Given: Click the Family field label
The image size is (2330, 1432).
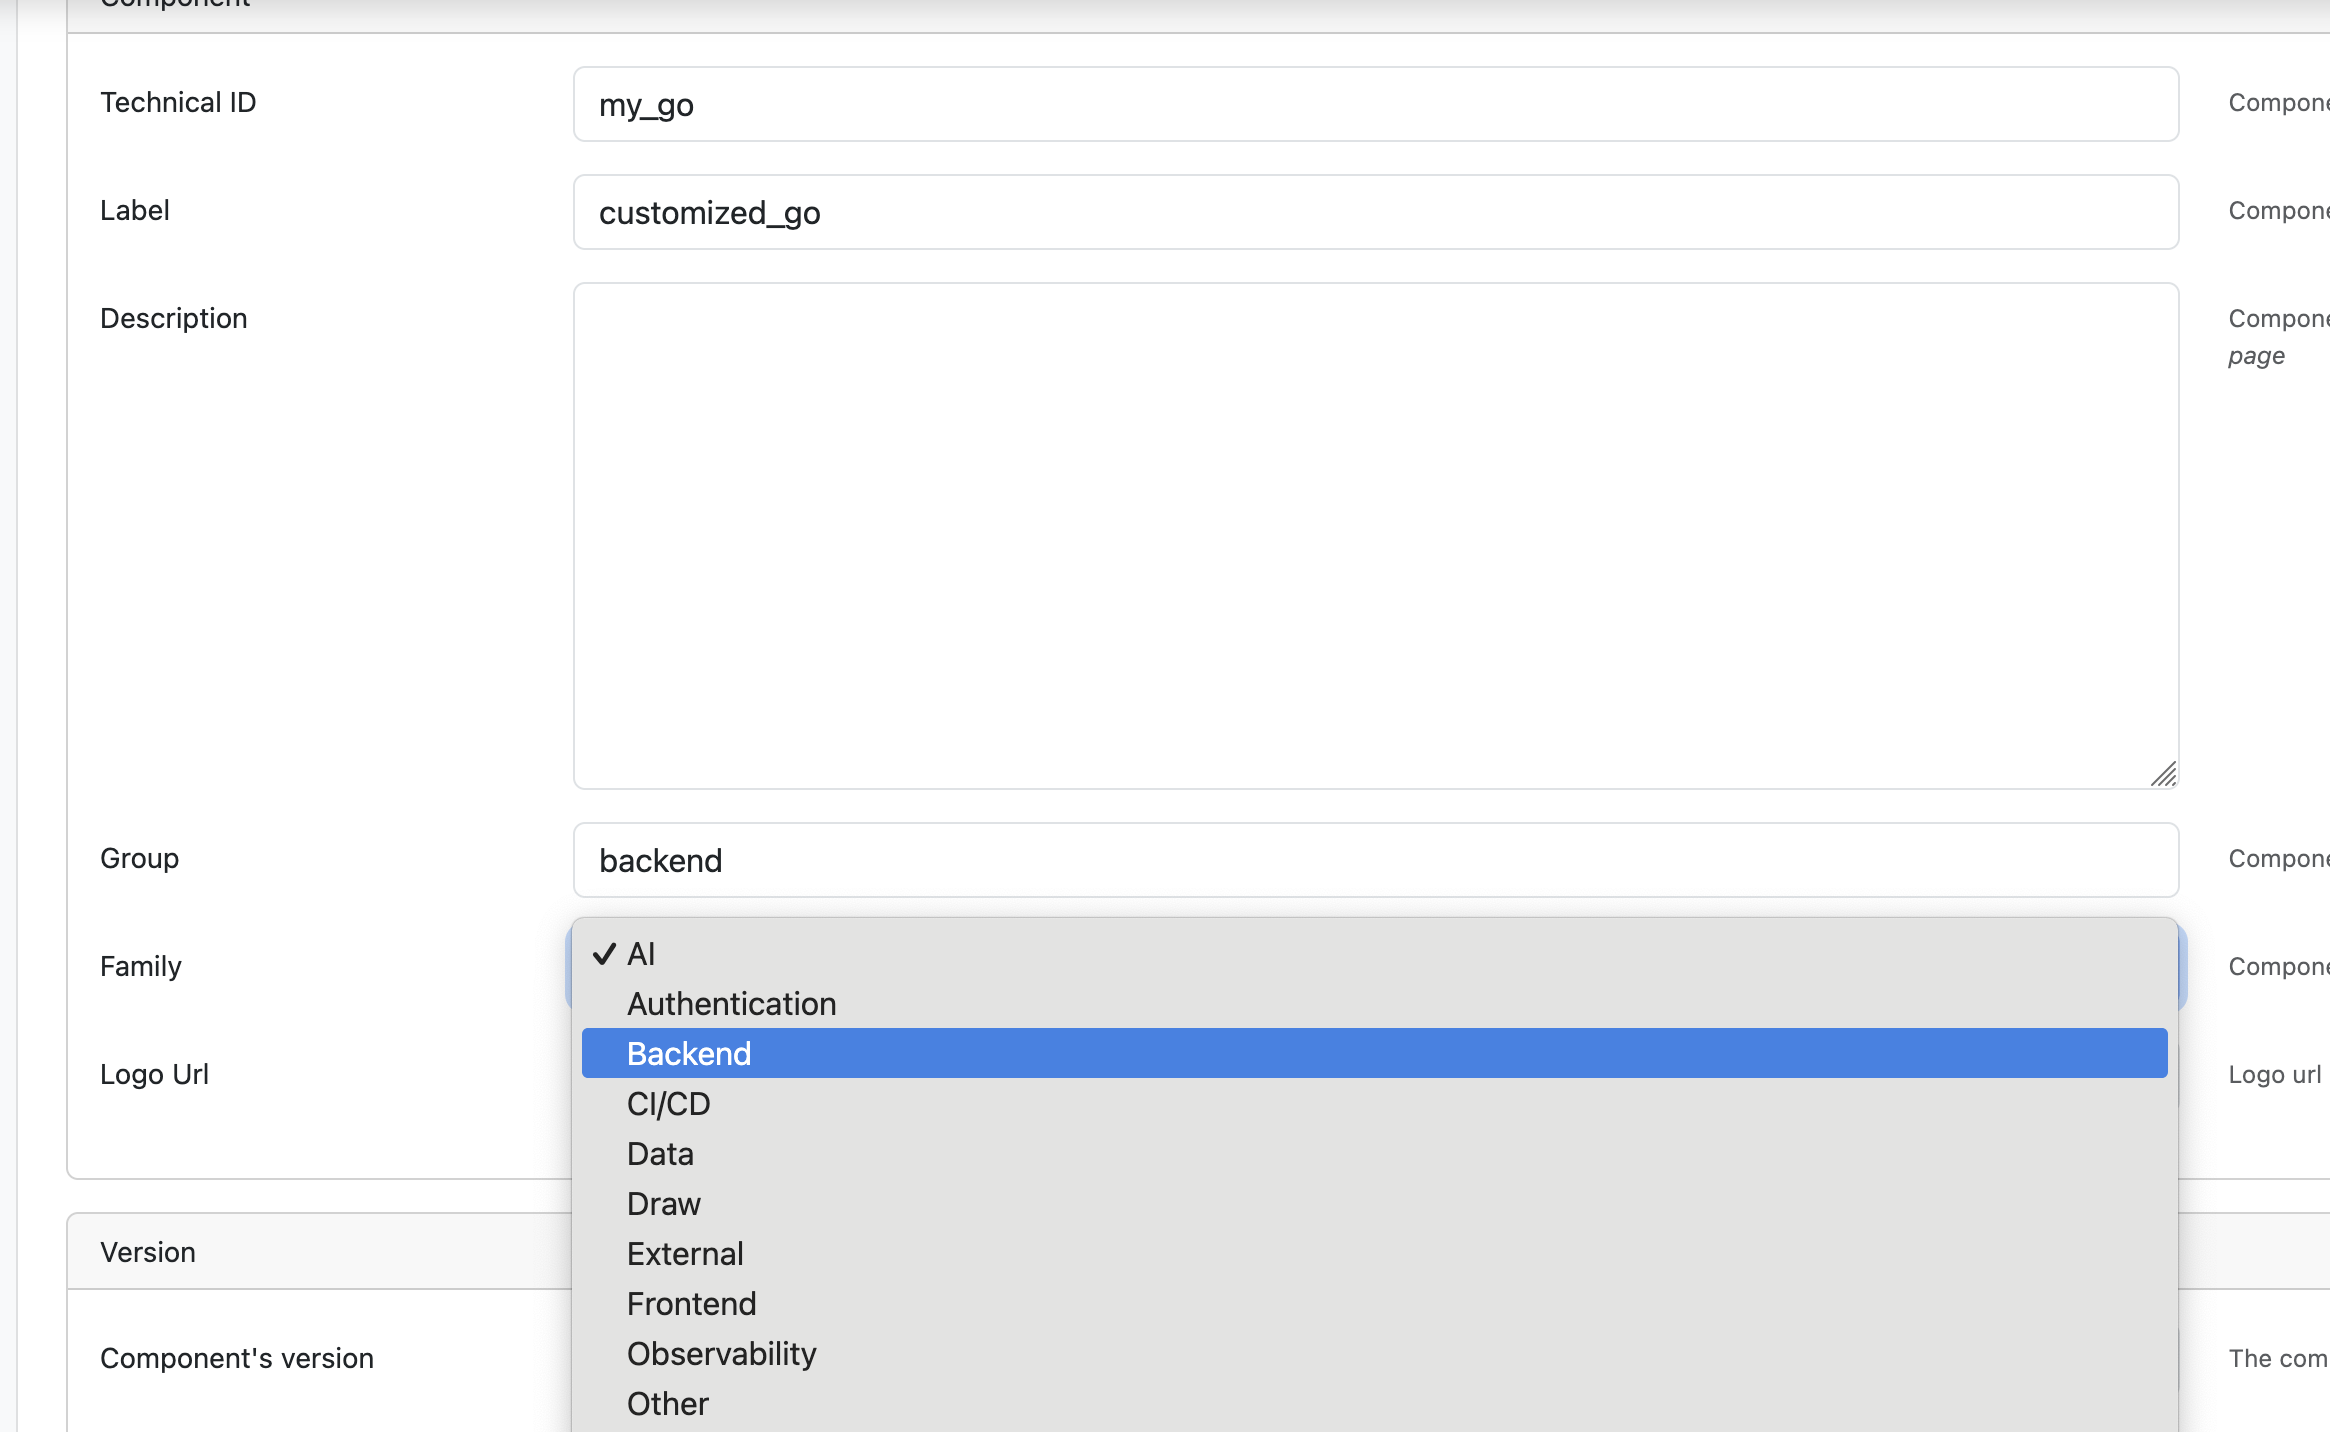Looking at the screenshot, I should (x=141, y=966).
